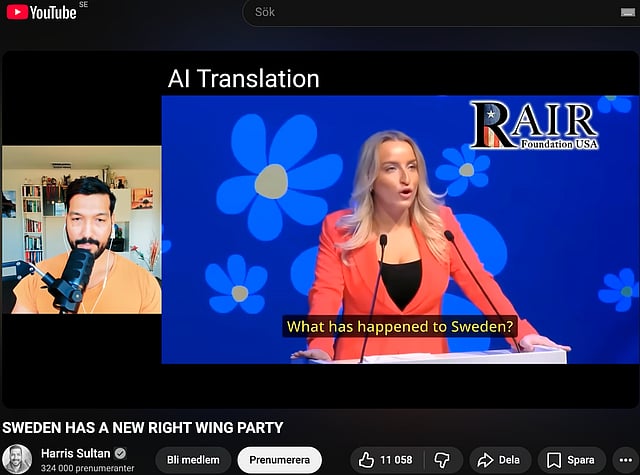Click the video title text
Screen dimensions: 640x475
tap(142, 427)
